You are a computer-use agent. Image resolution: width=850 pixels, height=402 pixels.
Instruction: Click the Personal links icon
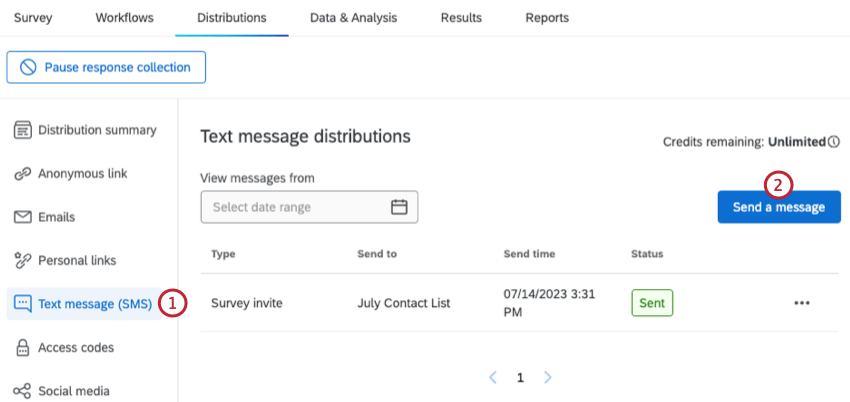[22, 261]
